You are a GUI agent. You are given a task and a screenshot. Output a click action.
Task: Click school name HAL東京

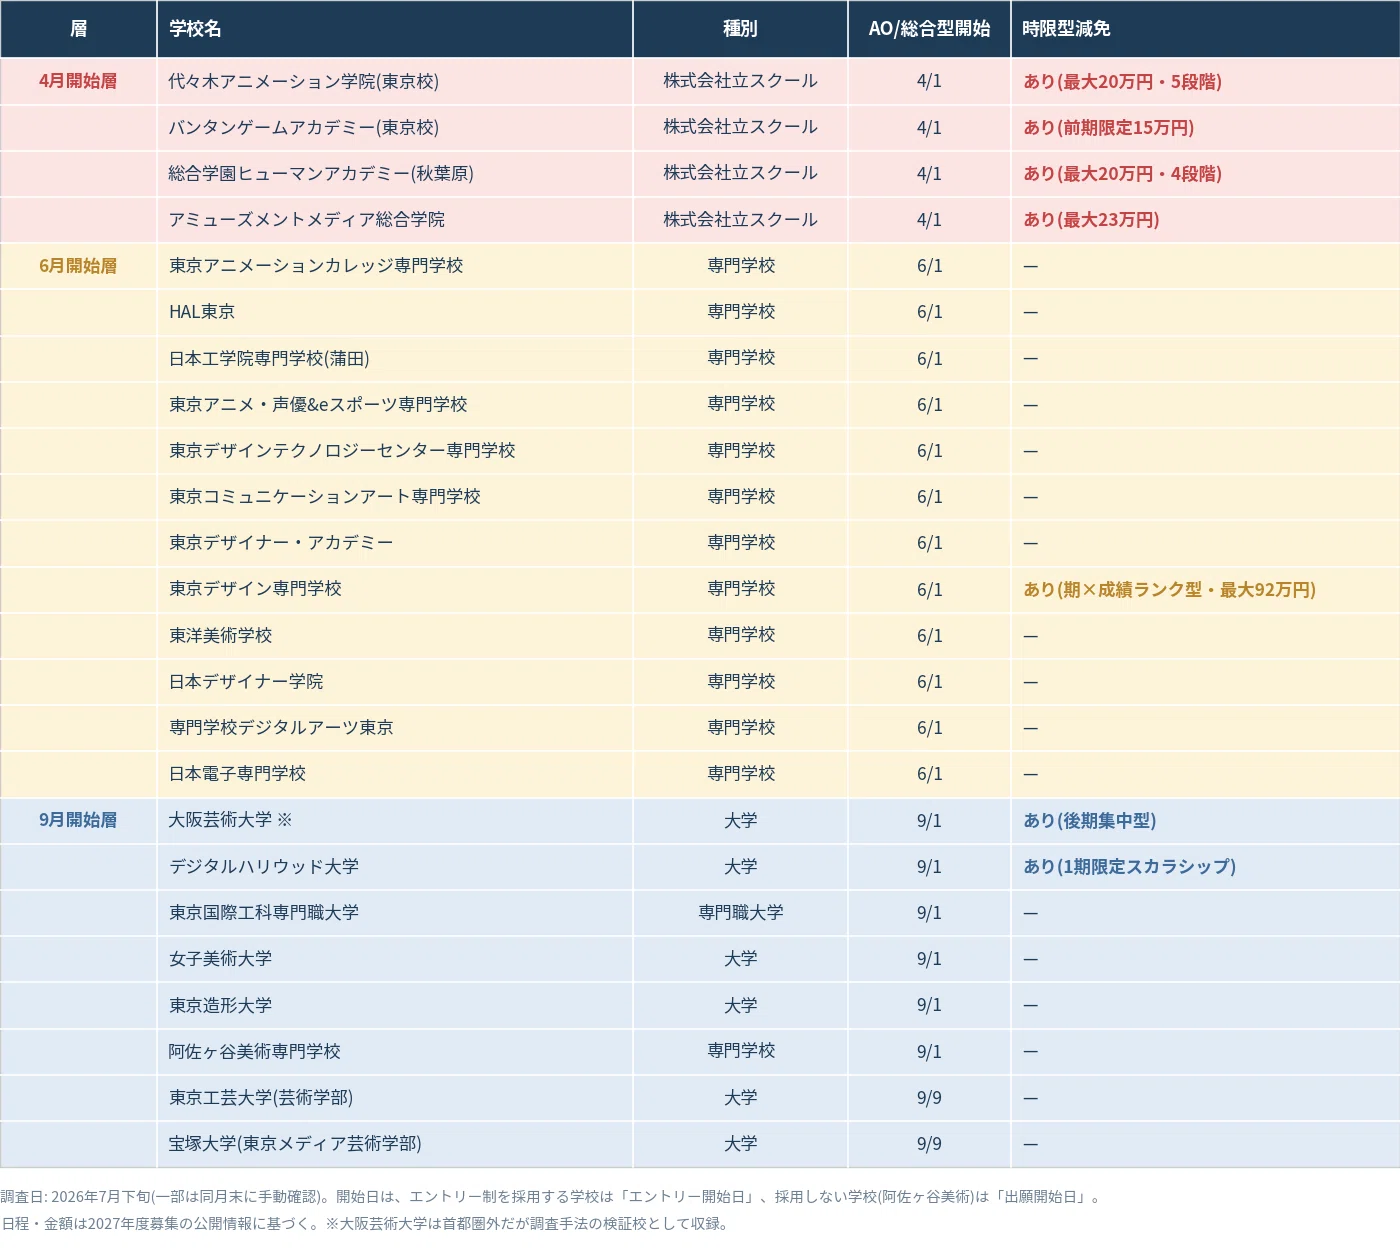tap(202, 312)
